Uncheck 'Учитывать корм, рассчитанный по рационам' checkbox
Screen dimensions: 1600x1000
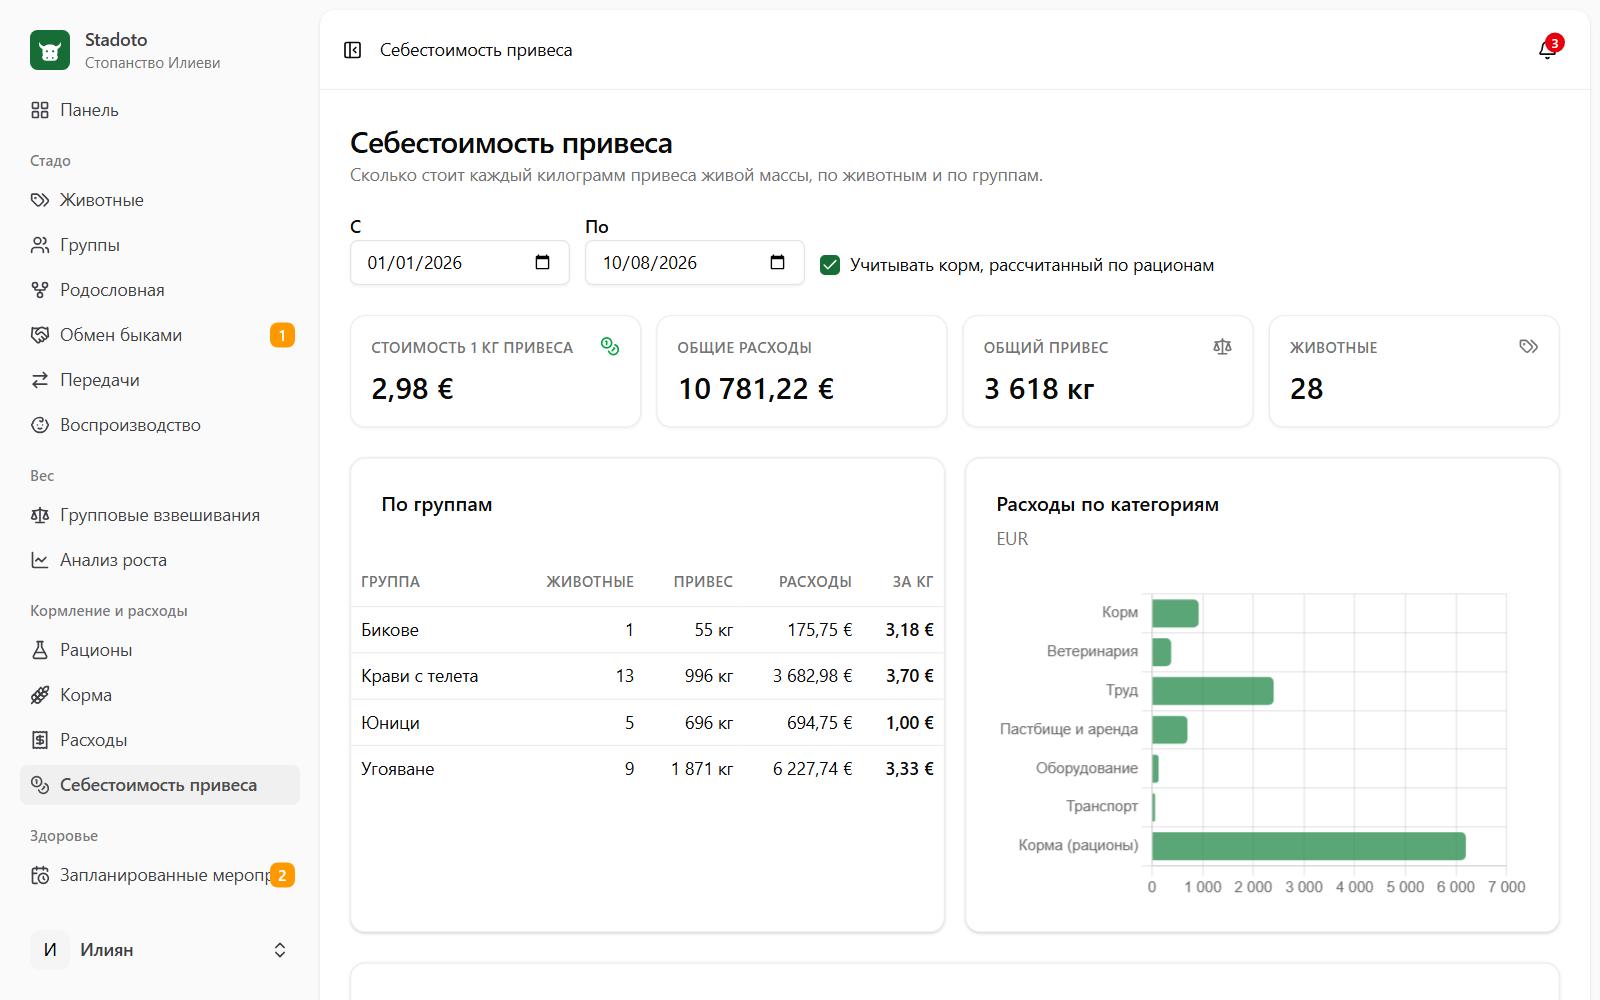tap(830, 265)
